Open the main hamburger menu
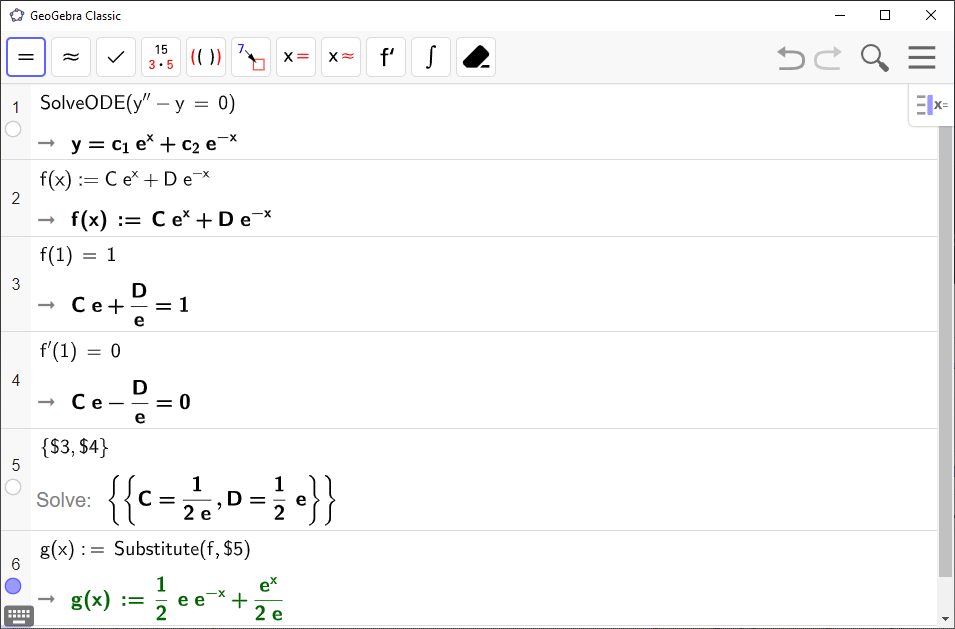 (921, 58)
